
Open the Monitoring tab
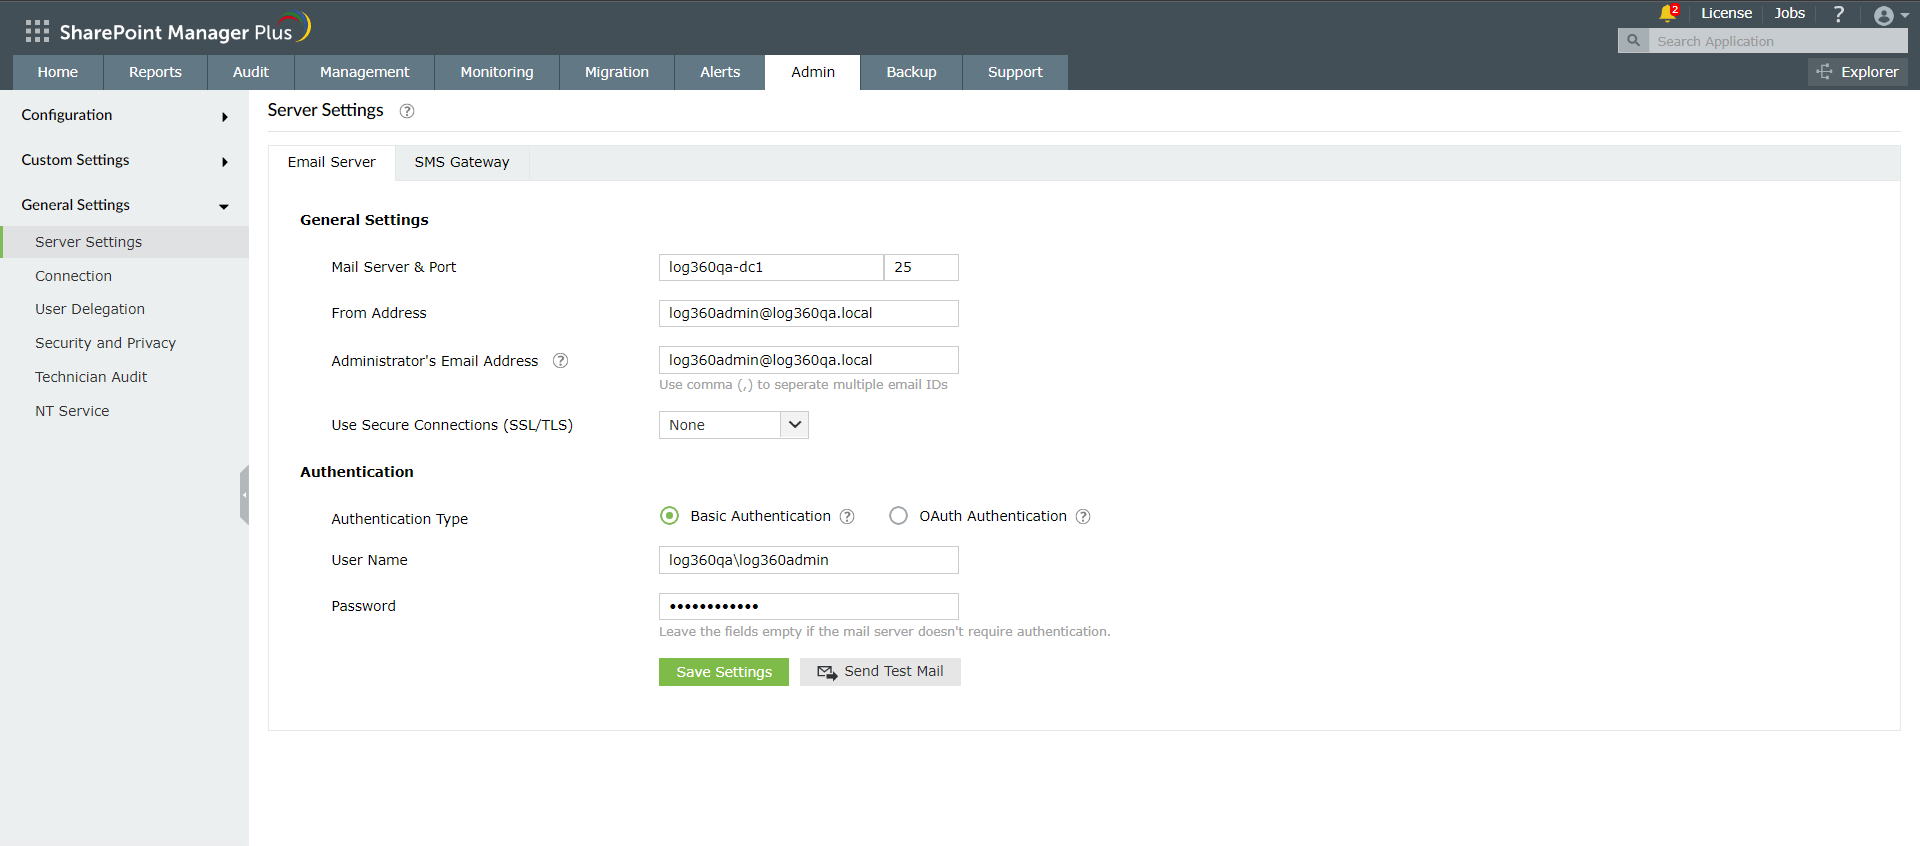[497, 72]
